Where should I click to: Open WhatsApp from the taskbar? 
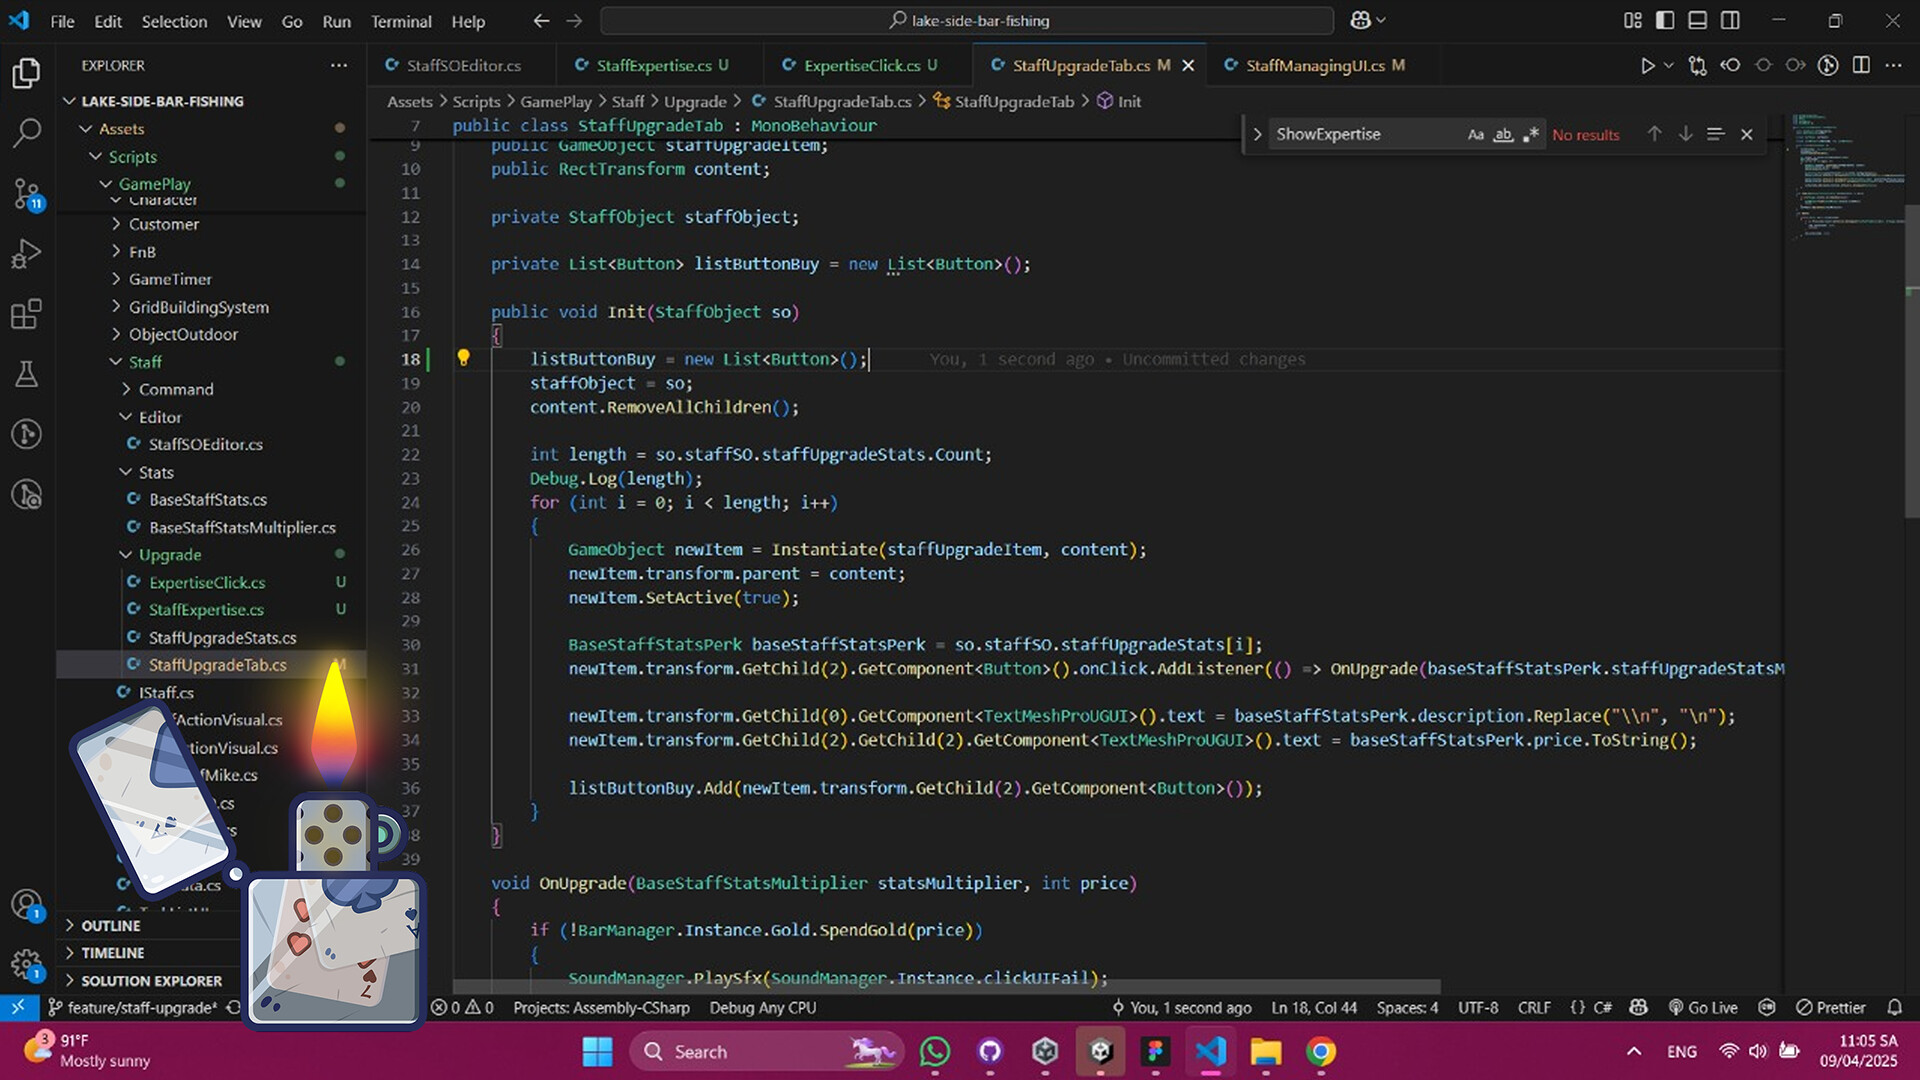coord(934,1051)
